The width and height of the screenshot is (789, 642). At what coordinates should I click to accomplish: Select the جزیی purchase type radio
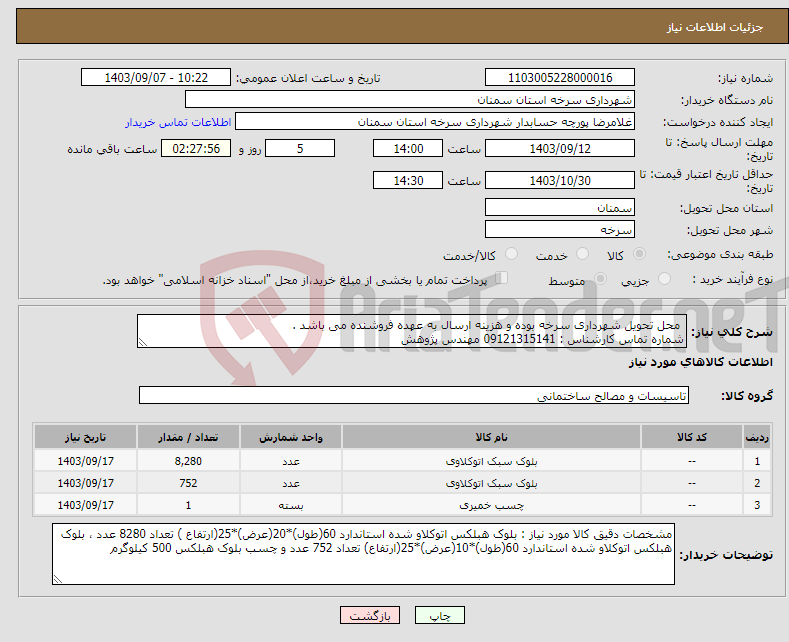(664, 279)
